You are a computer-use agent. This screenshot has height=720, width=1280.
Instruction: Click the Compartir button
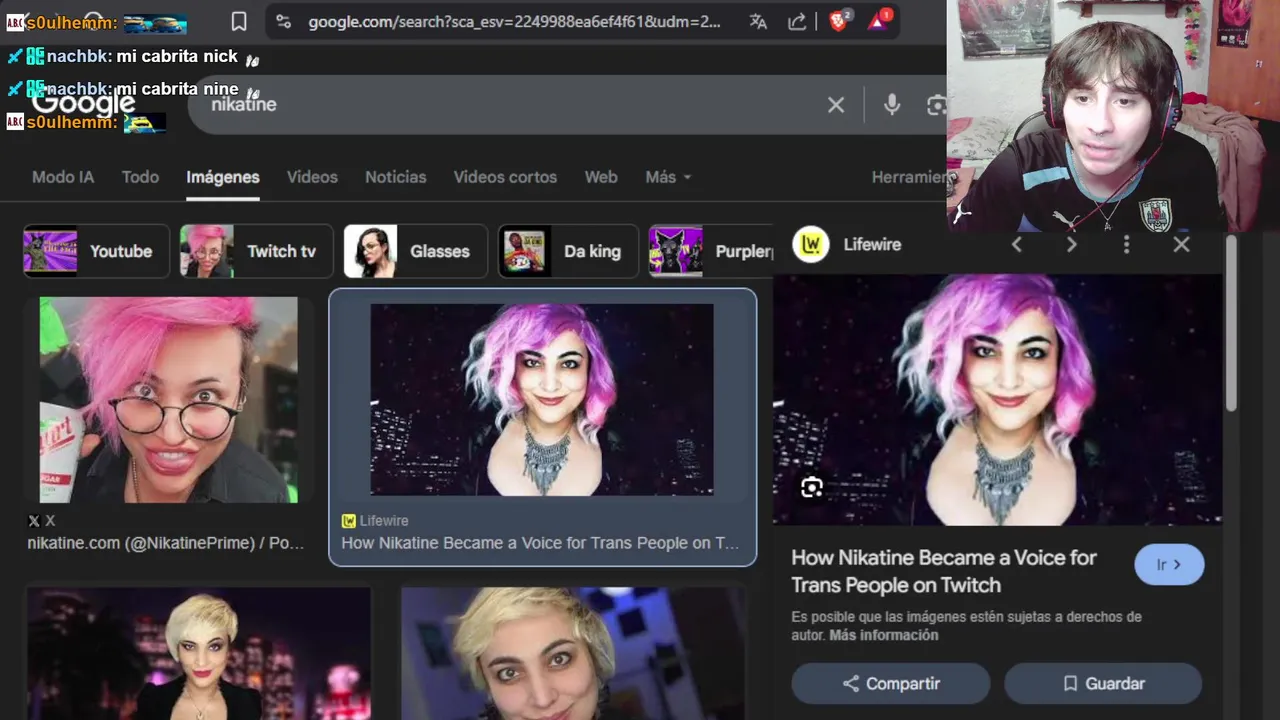891,684
